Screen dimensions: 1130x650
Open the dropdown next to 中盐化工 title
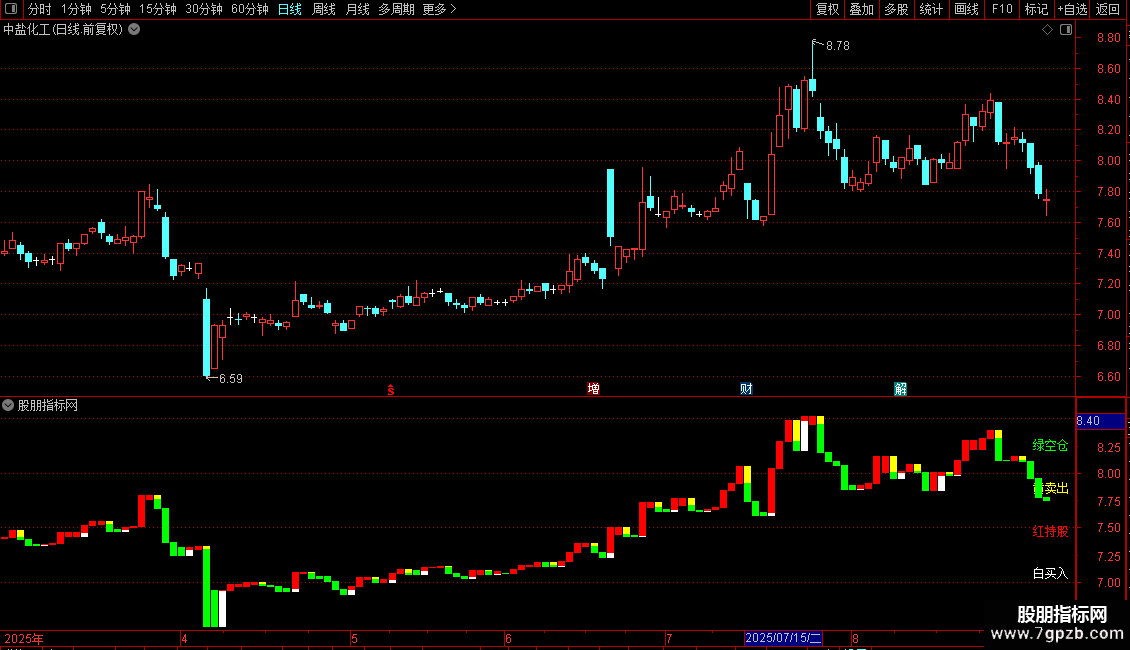pos(134,30)
